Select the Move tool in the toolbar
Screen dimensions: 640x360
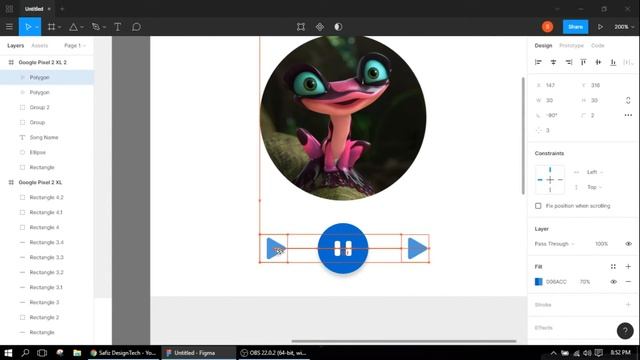tap(28, 27)
